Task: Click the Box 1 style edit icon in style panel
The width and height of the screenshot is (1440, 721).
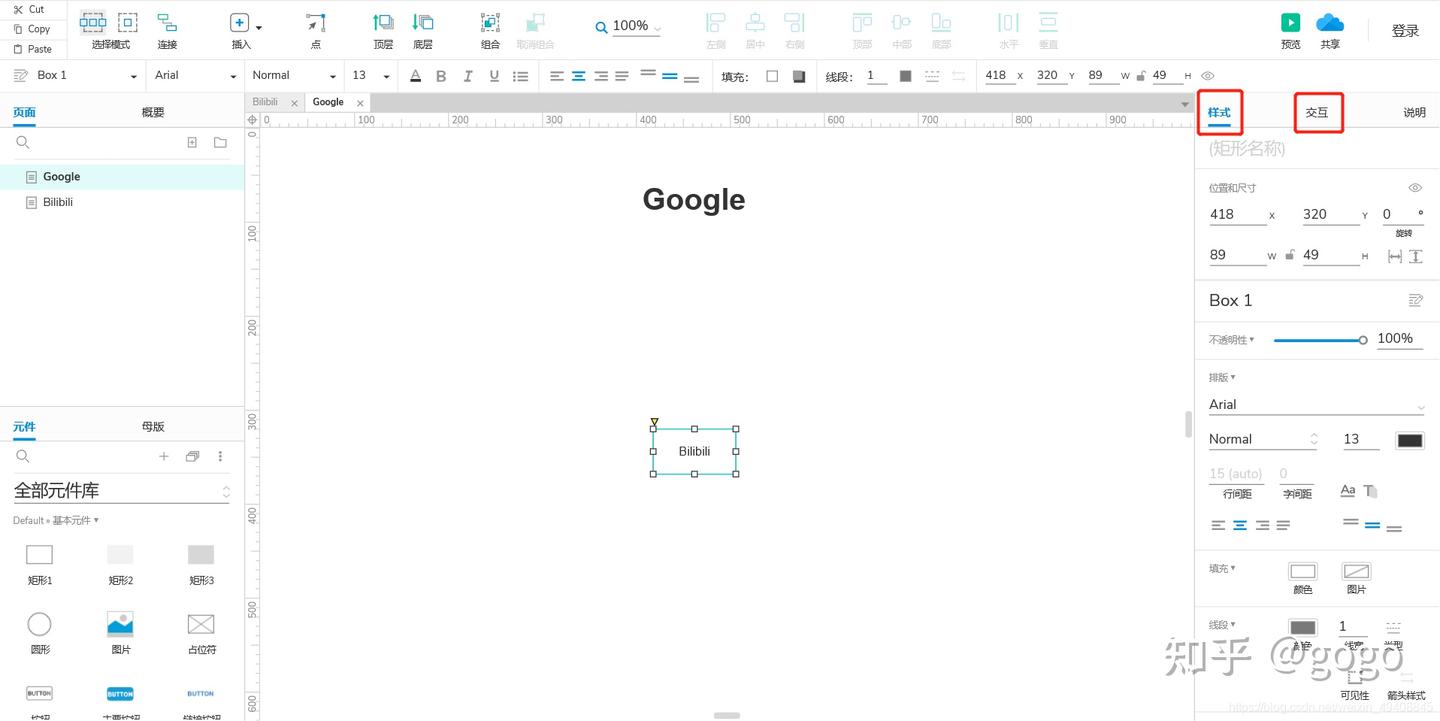Action: (x=1415, y=300)
